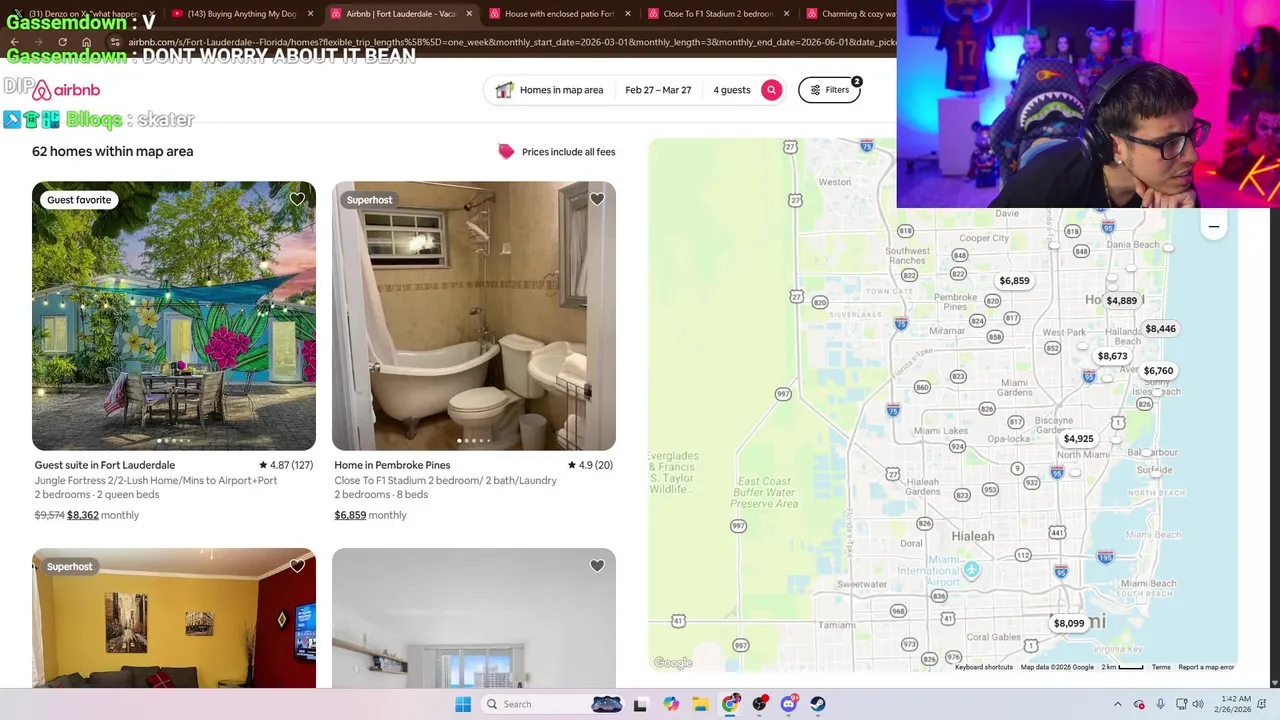The image size is (1280, 720).
Task: Open the Jungle Fortress patio photo
Action: pos(174,316)
